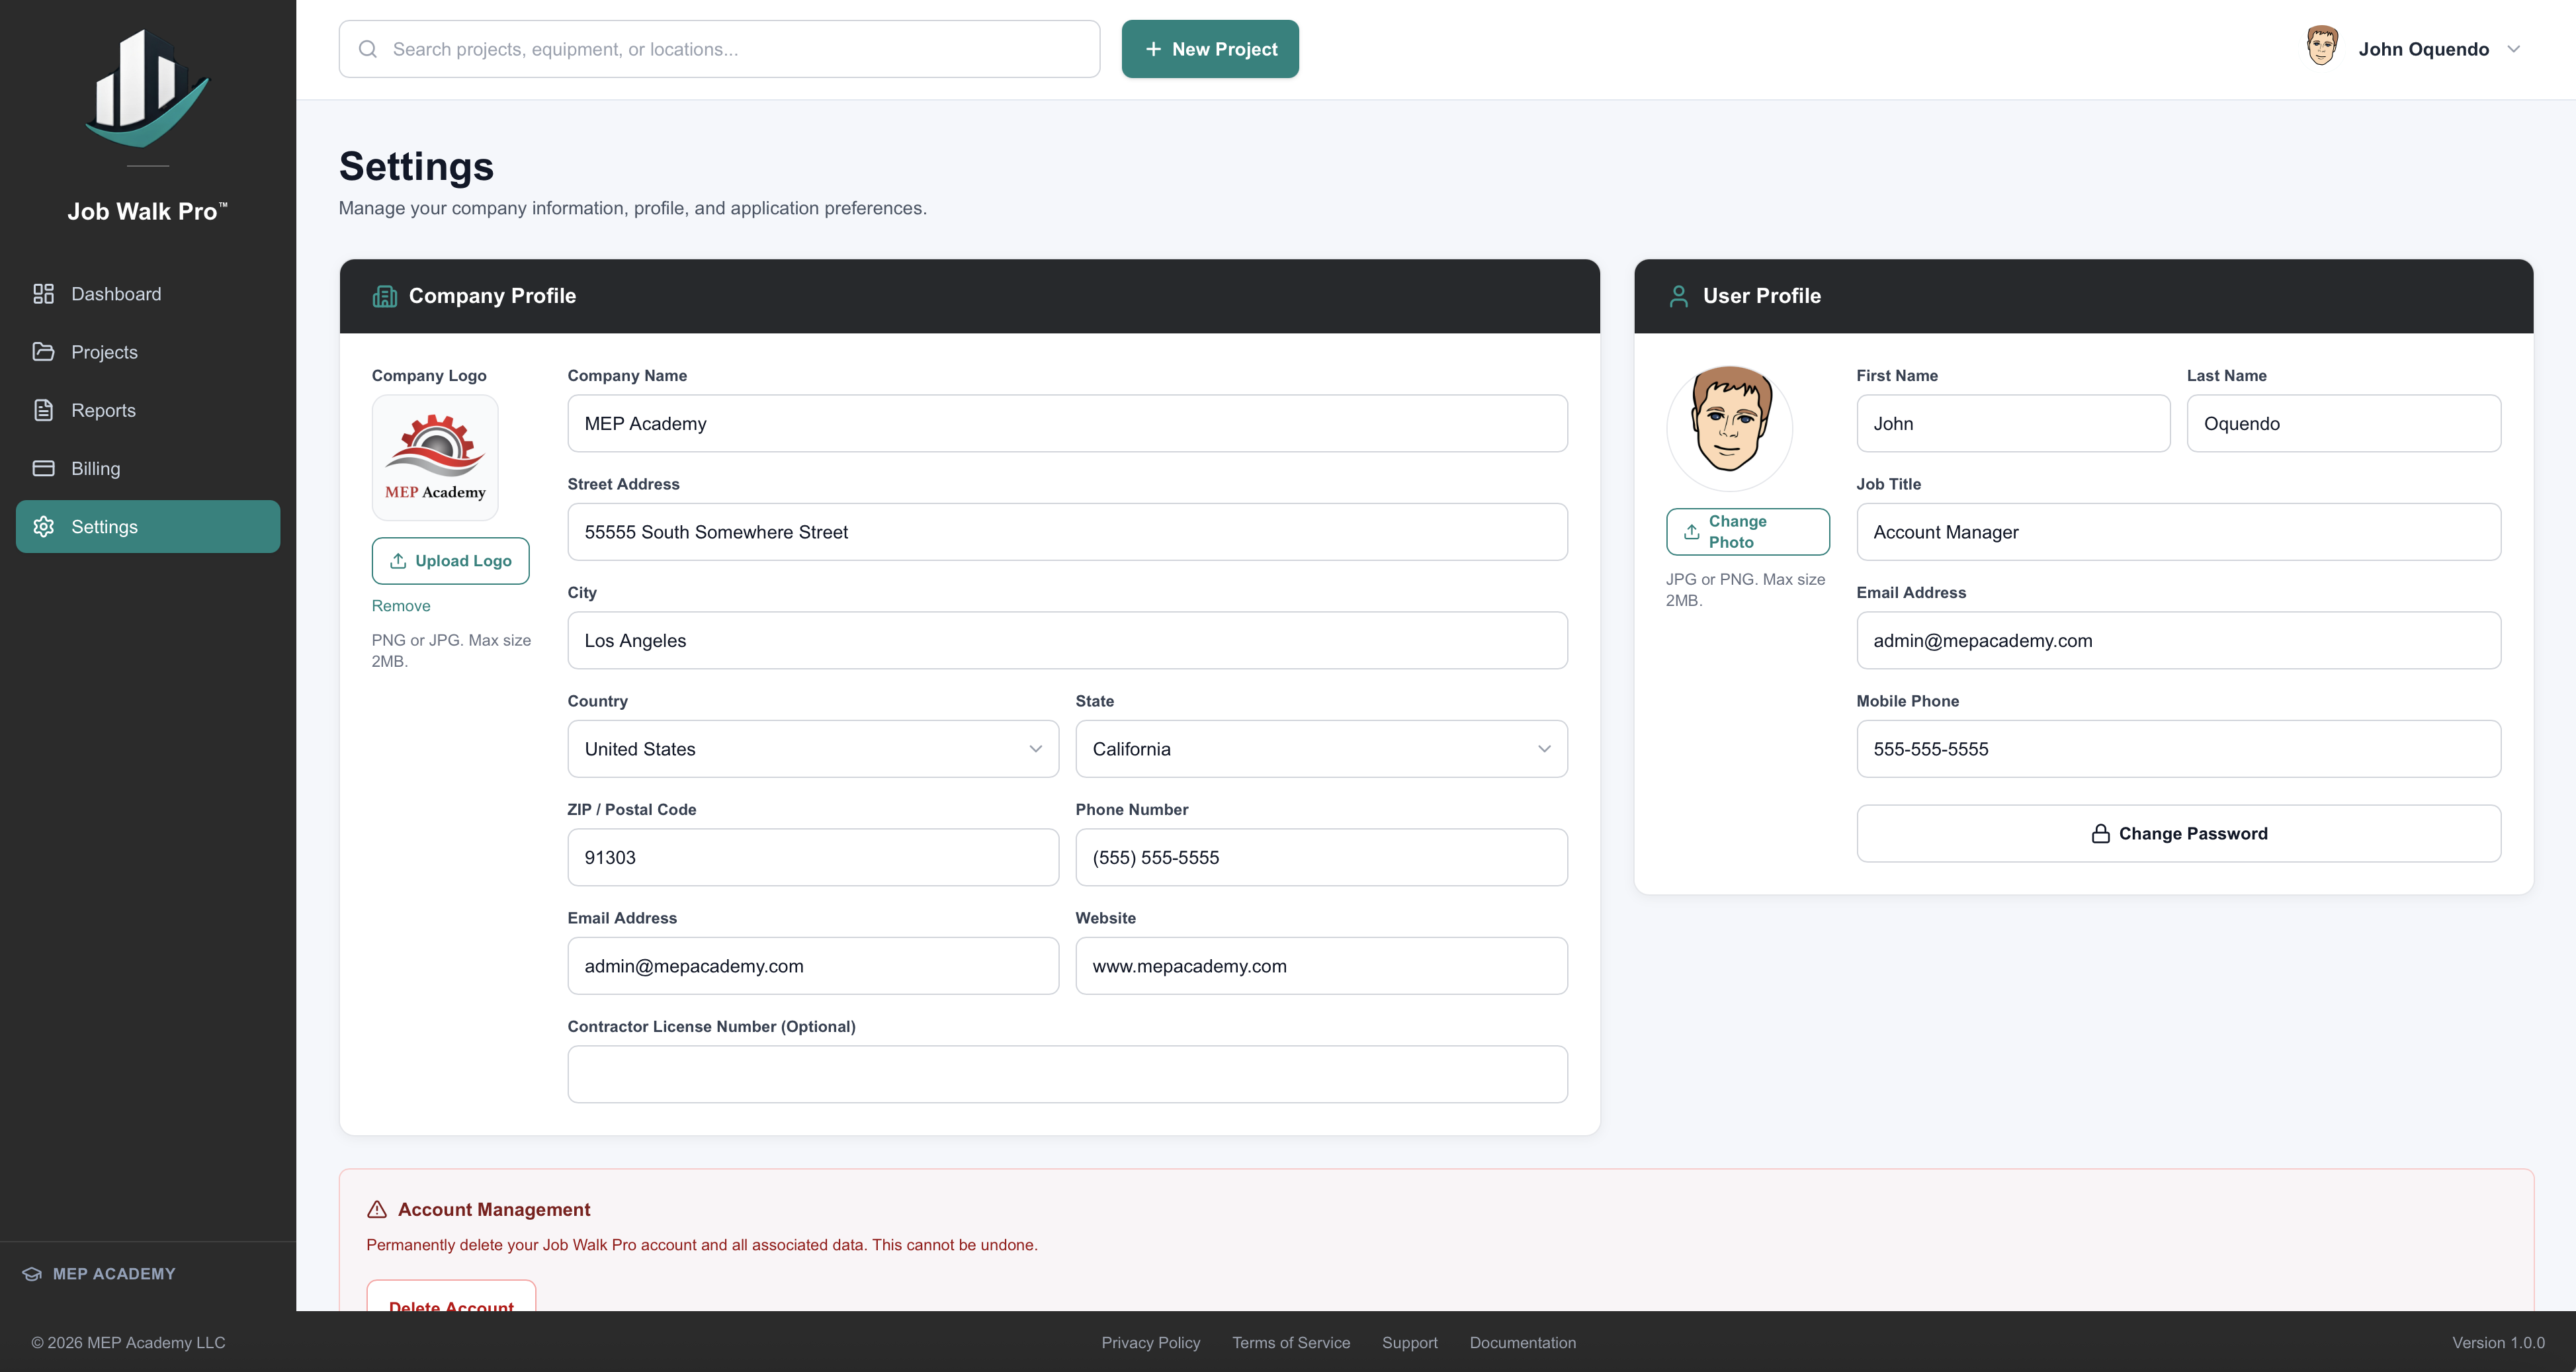Click the John Oquendo avatar in header
Screen dimensions: 2576x1372
click(2321, 46)
